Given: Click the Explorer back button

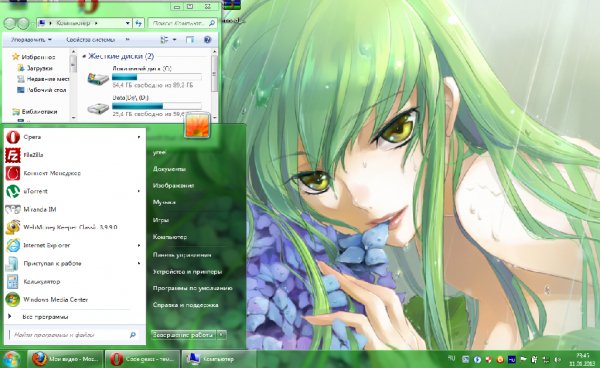Looking at the screenshot, I should 9,23.
